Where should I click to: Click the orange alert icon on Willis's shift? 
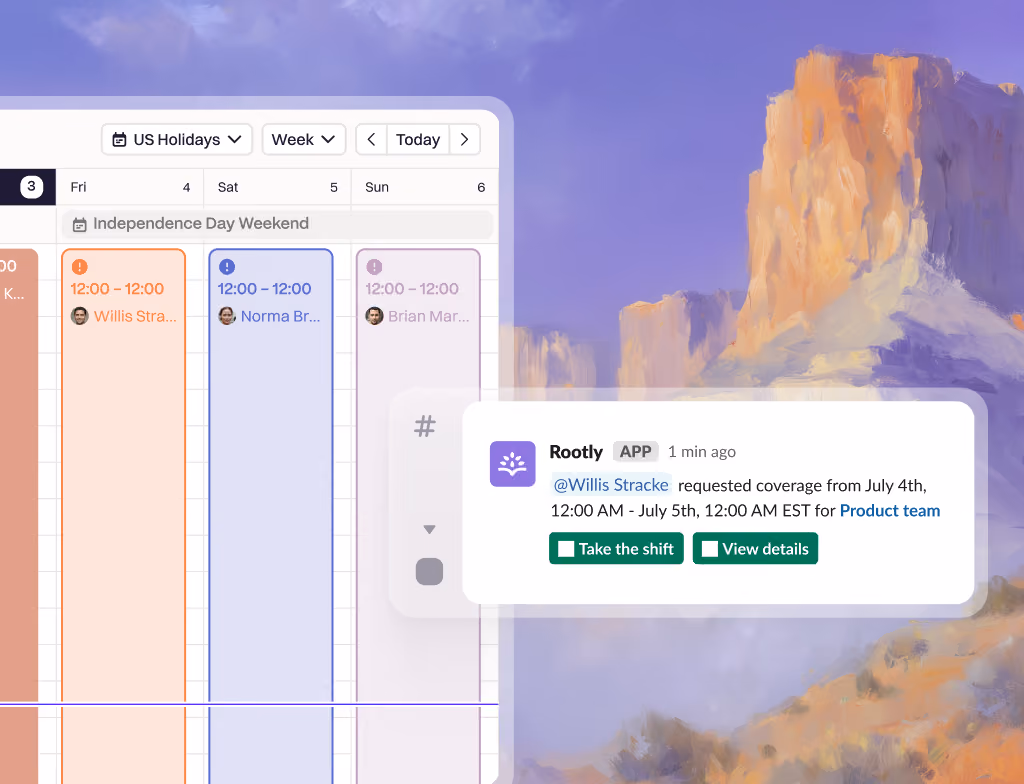[x=80, y=267]
